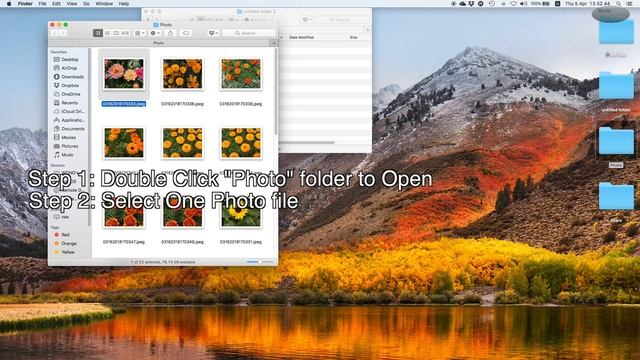This screenshot has height=360, width=640.
Task: Click the Size column header in back window
Action: [353, 37]
